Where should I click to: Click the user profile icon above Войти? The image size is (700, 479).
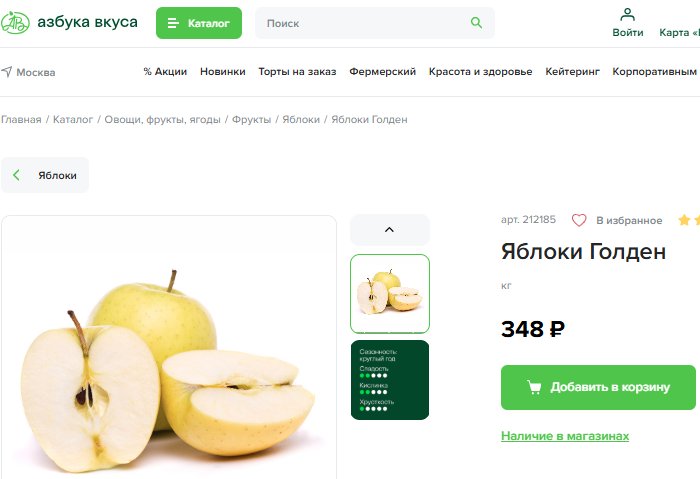click(x=627, y=15)
